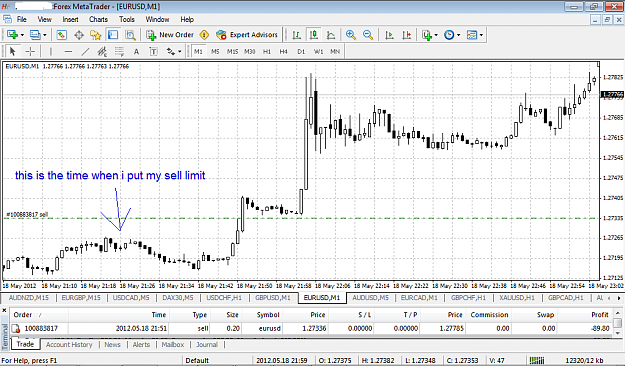
Task: Select the vertical line drawing tool
Action: point(50,51)
